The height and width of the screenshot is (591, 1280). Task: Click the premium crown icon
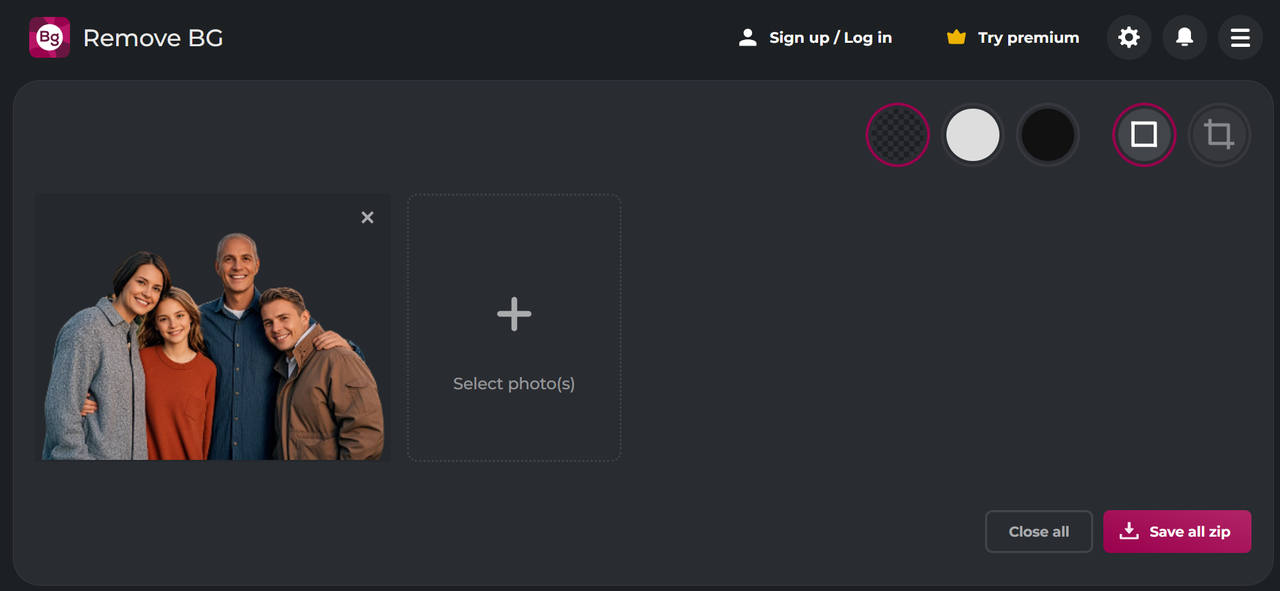(x=956, y=38)
